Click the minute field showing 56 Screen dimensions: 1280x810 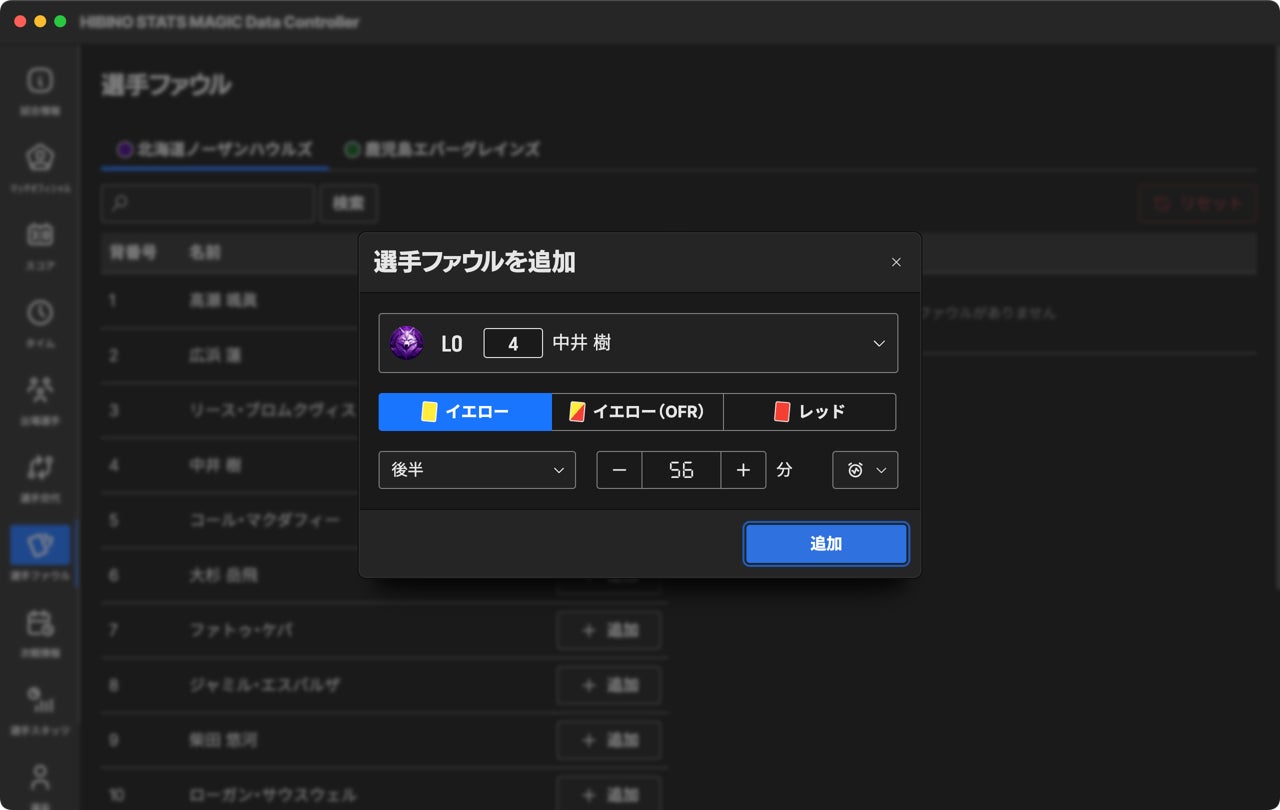(681, 470)
